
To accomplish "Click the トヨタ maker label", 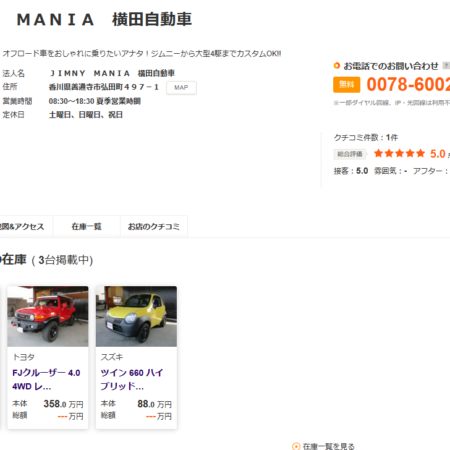I will click(24, 357).
